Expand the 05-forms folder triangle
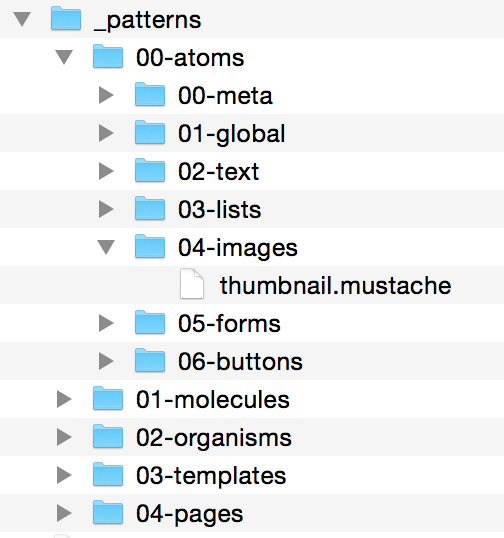The image size is (504, 538). click(x=106, y=323)
